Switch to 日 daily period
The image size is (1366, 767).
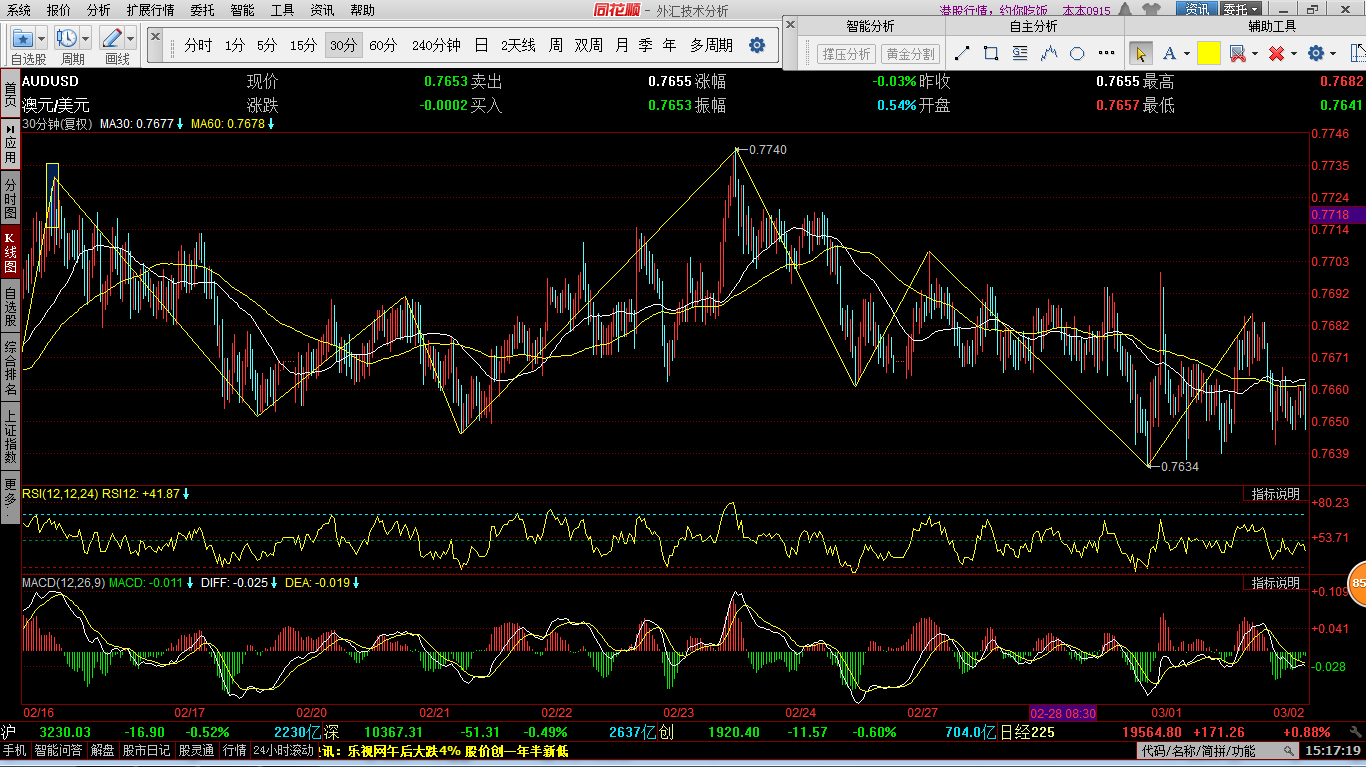pos(481,45)
